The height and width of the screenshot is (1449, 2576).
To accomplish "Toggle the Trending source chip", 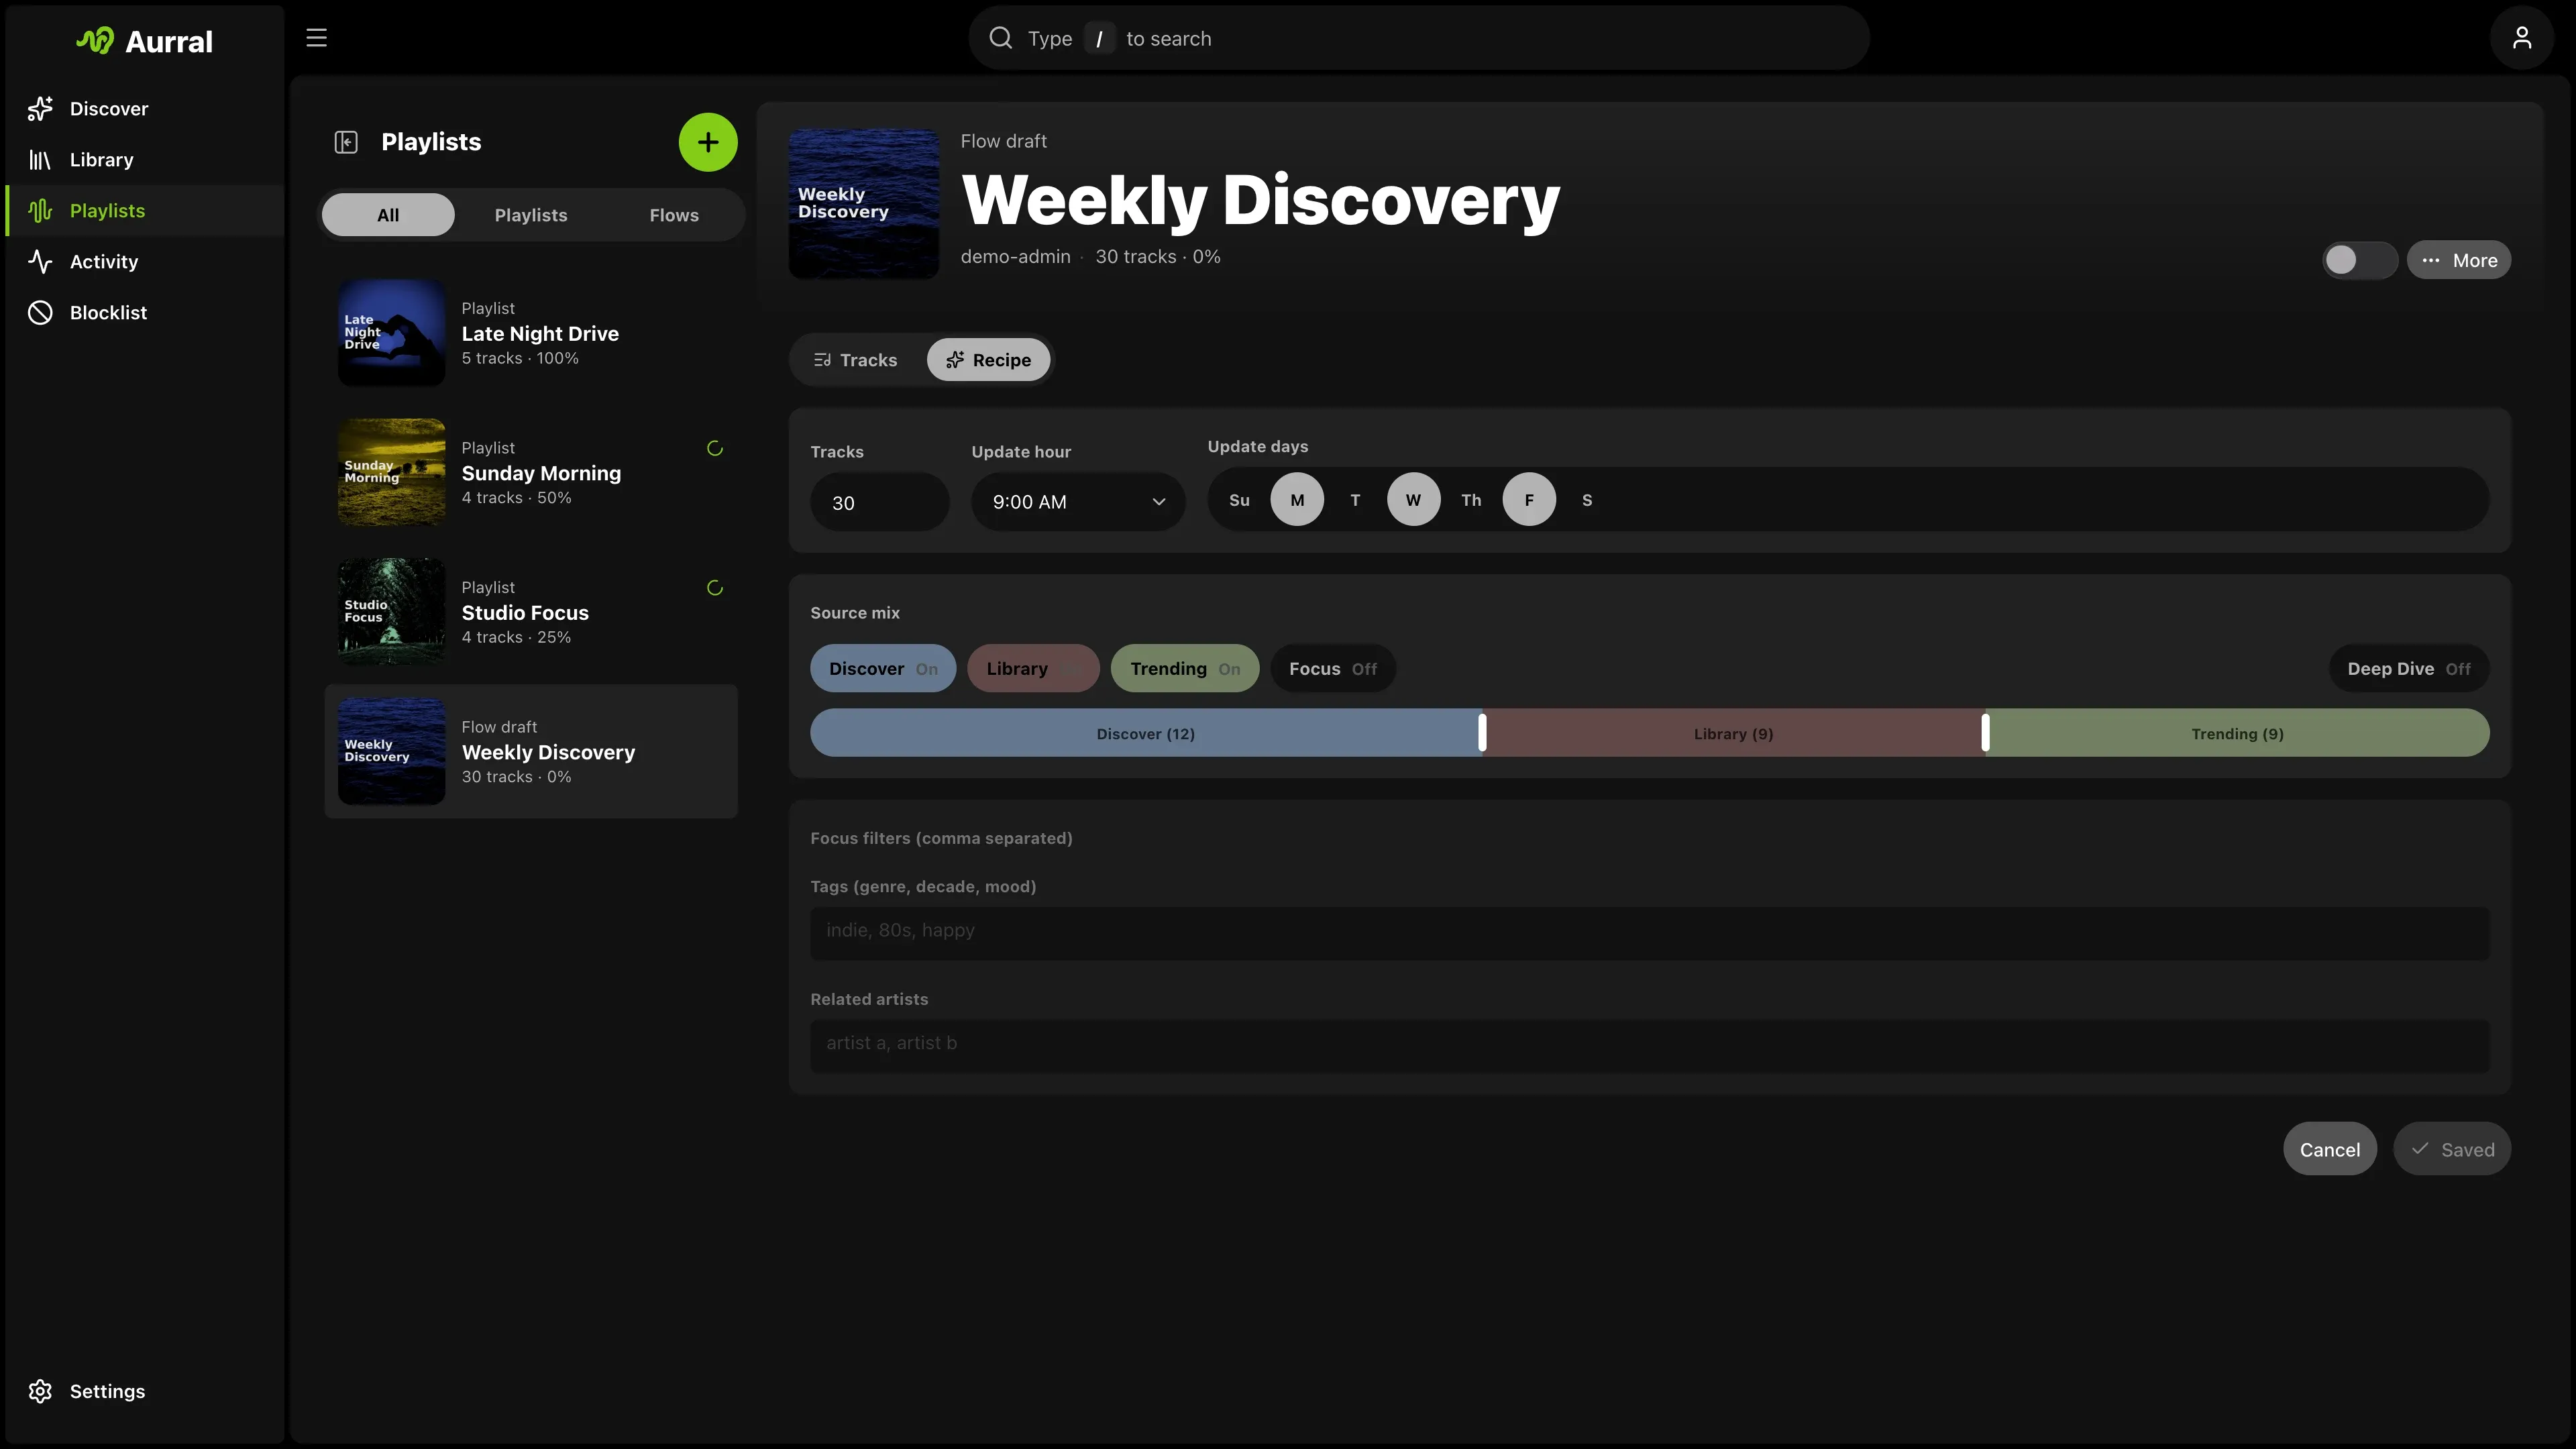I will (x=1185, y=669).
